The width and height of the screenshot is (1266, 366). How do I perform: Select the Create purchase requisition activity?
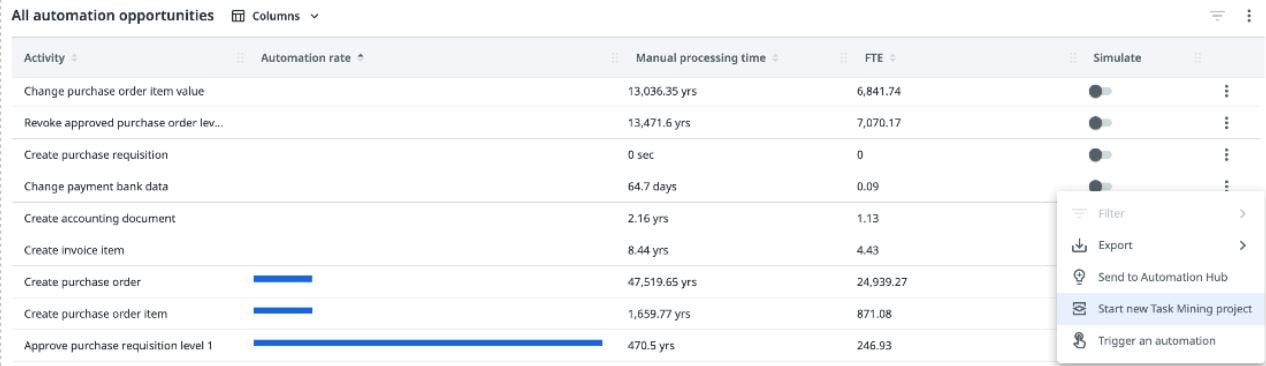[x=96, y=155]
